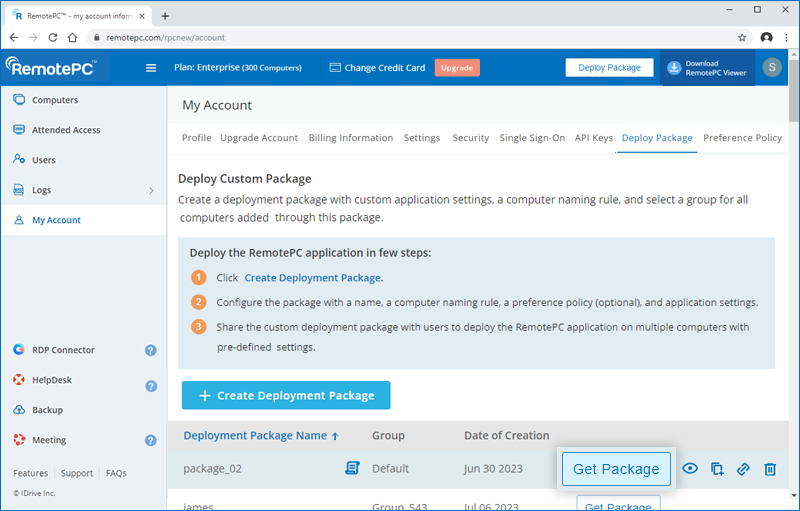The image size is (800, 511).
Task: Click the RemotePC logo
Action: click(x=51, y=67)
